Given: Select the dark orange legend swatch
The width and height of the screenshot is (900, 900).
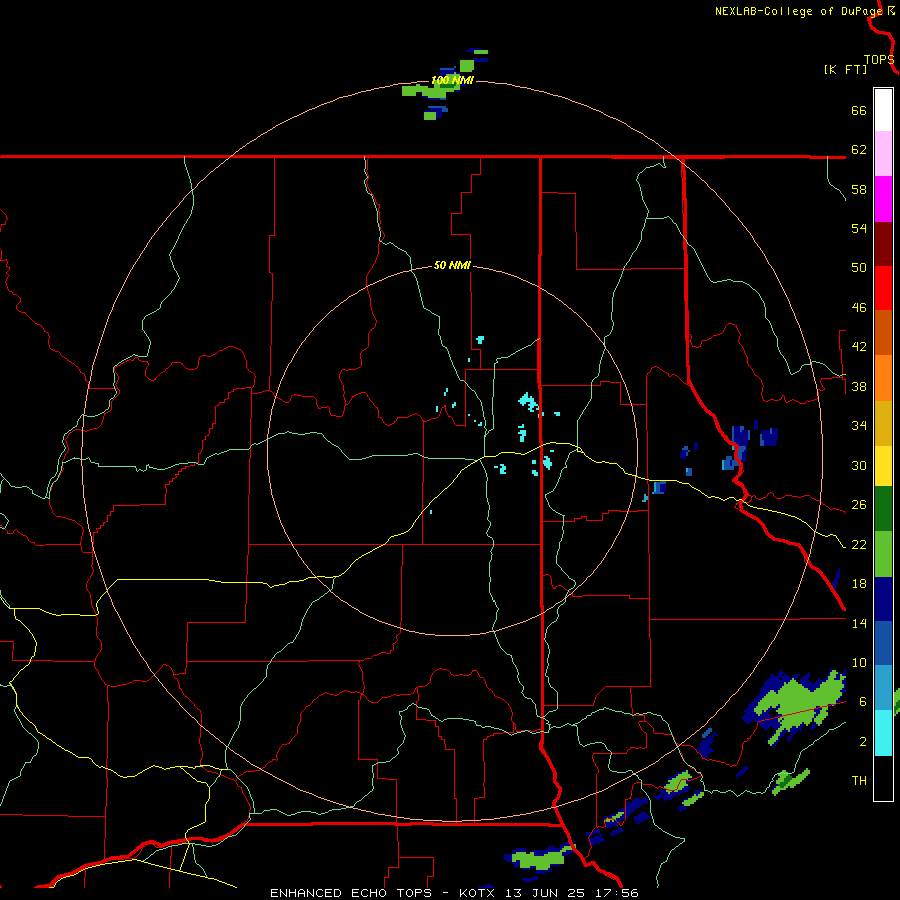Looking at the screenshot, I should pos(883,333).
